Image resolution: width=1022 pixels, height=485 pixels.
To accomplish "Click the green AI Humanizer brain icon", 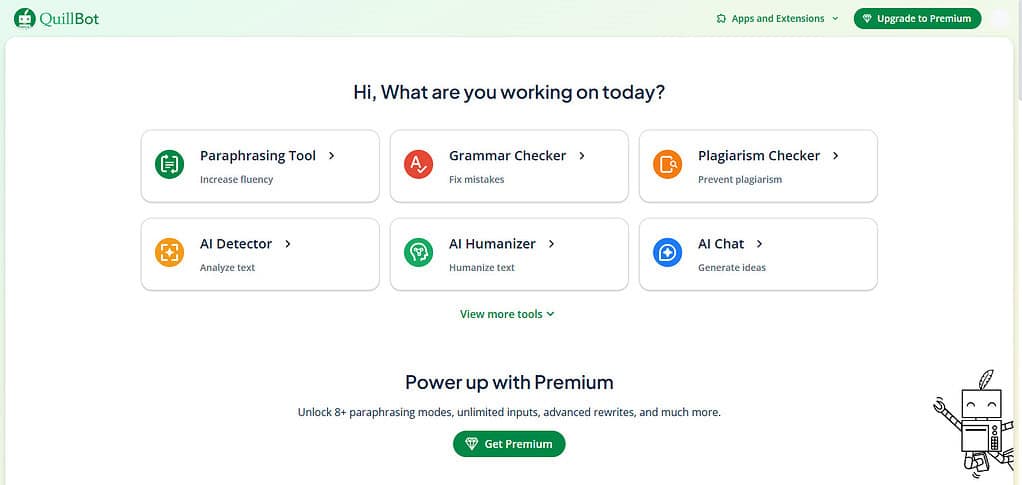I will point(418,252).
